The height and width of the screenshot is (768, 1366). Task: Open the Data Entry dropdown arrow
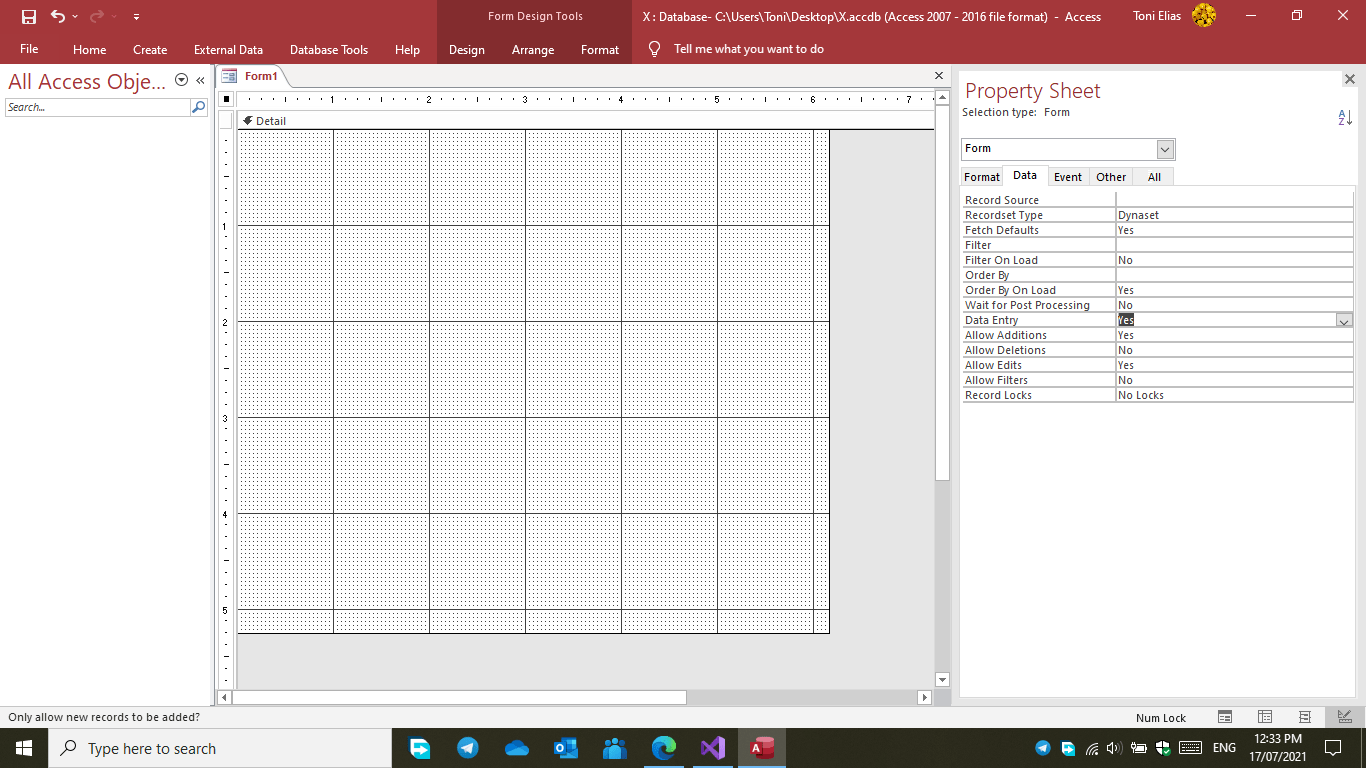[1344, 321]
